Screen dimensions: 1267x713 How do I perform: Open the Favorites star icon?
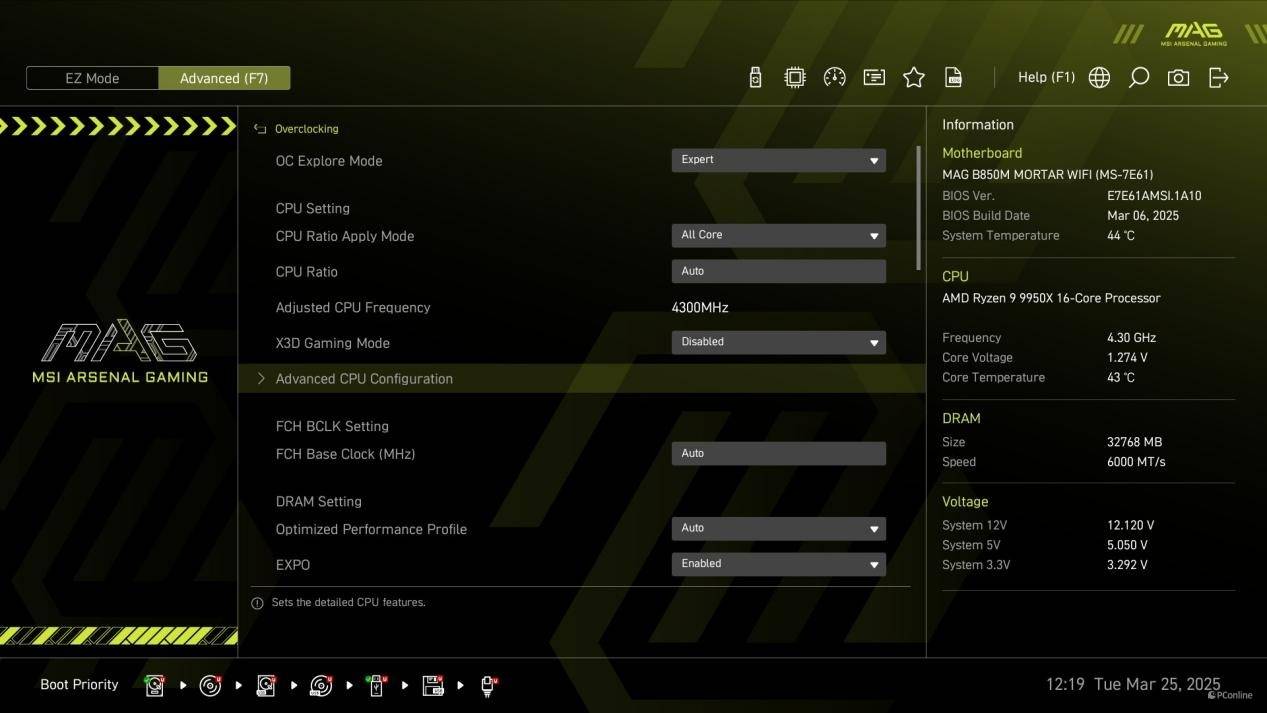(x=914, y=77)
